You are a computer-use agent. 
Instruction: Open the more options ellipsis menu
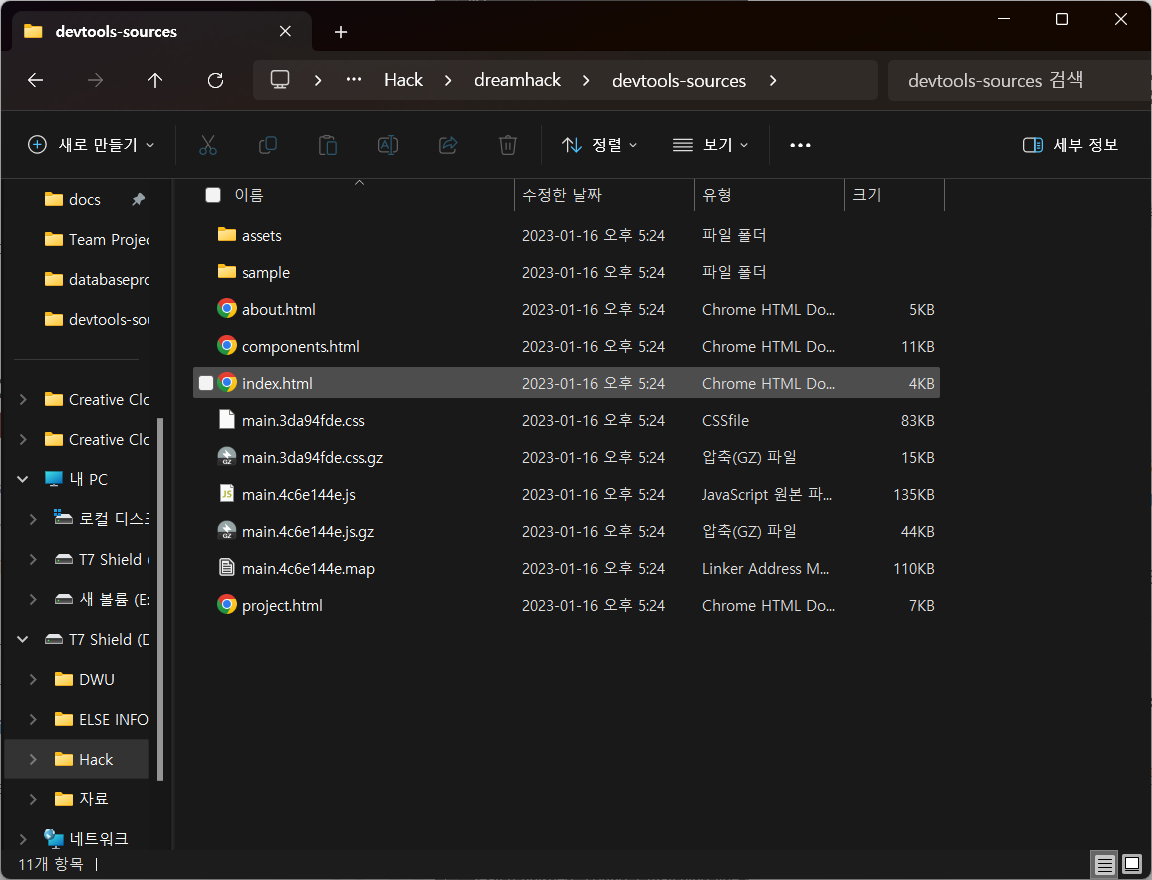(x=800, y=145)
